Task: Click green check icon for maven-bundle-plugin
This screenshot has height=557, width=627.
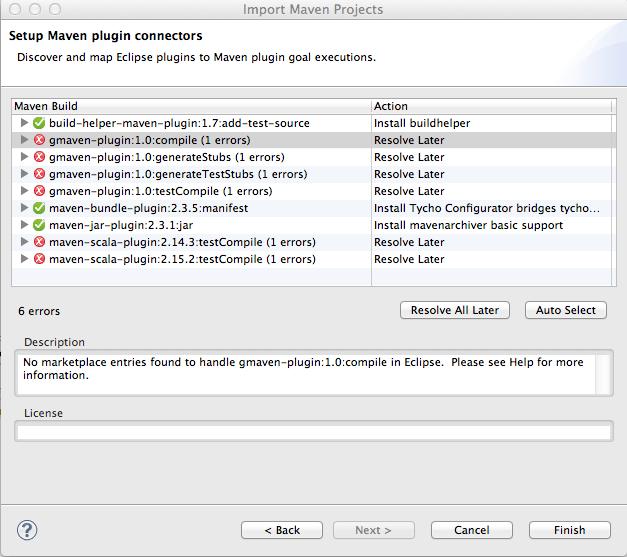Action: 39,208
